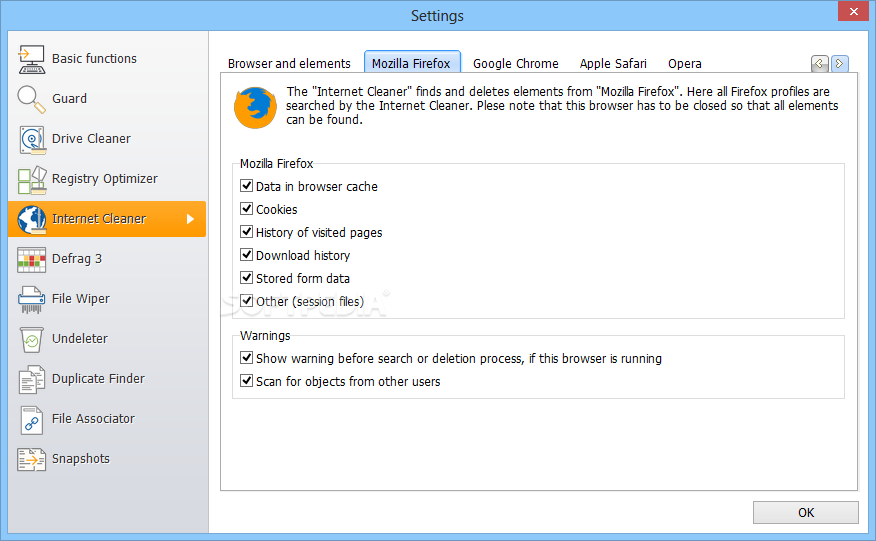Click the Internet Cleaner globe icon
The image size is (876, 541).
point(31,219)
